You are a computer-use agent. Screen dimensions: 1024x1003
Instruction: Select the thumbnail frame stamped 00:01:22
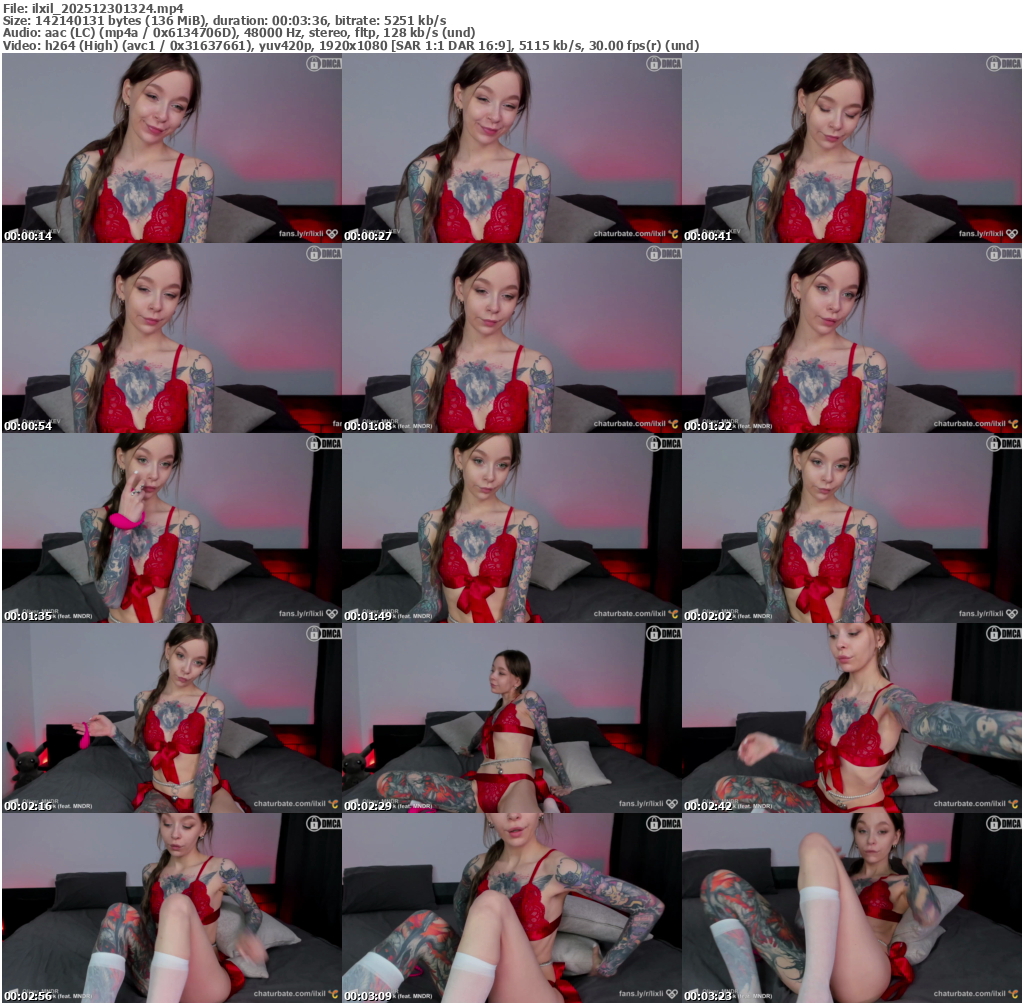[x=852, y=338]
